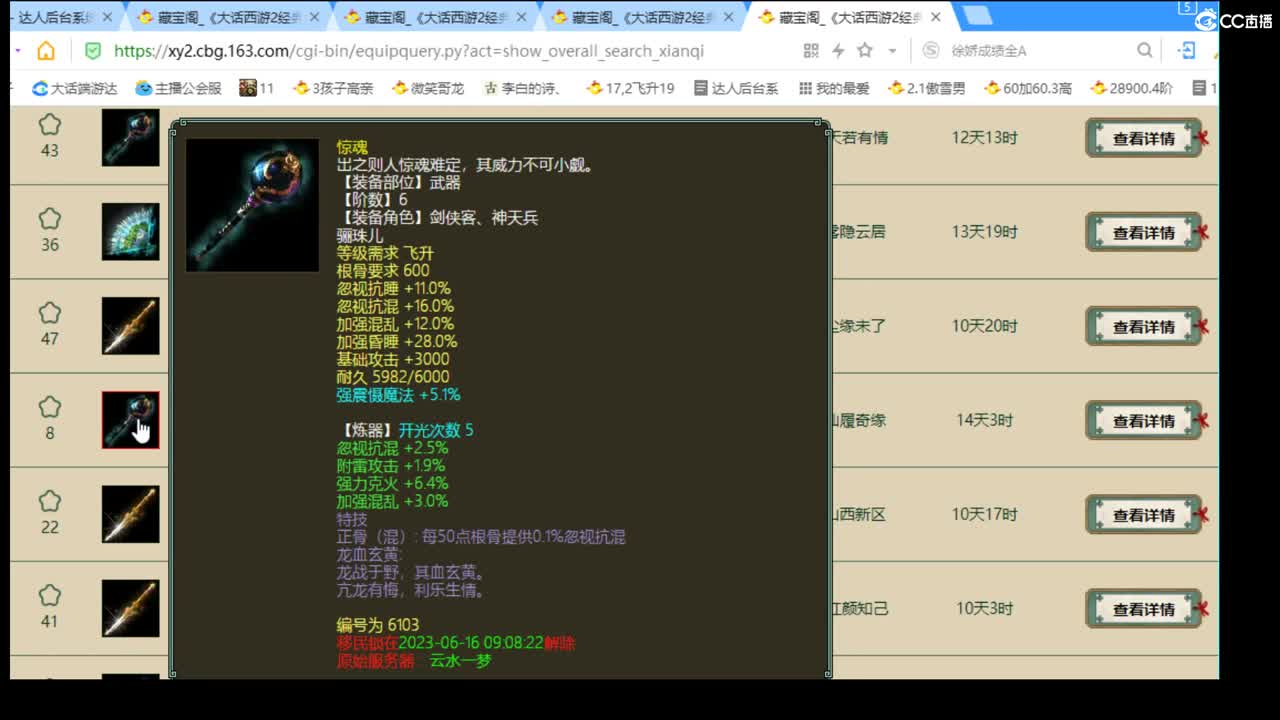Favorite the item with 8 collects
Viewport: 1280px width, 720px height.
[50, 407]
